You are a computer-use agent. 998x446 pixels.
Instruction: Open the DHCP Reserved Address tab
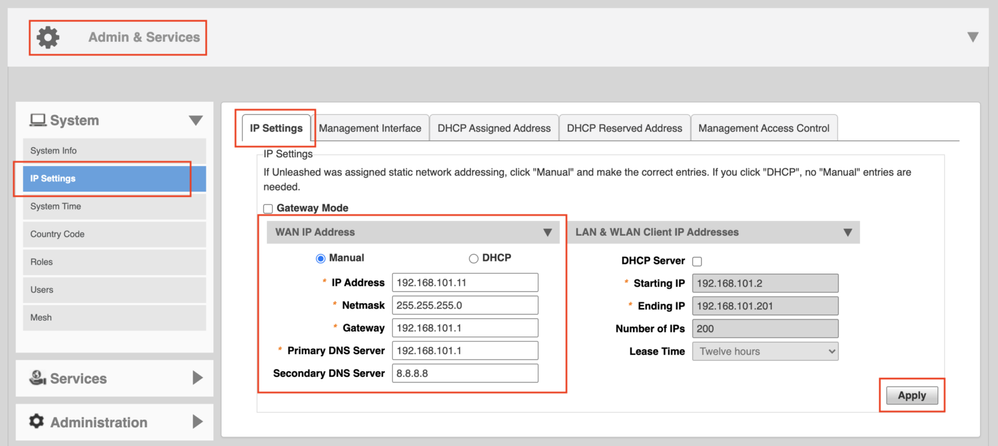(x=624, y=128)
